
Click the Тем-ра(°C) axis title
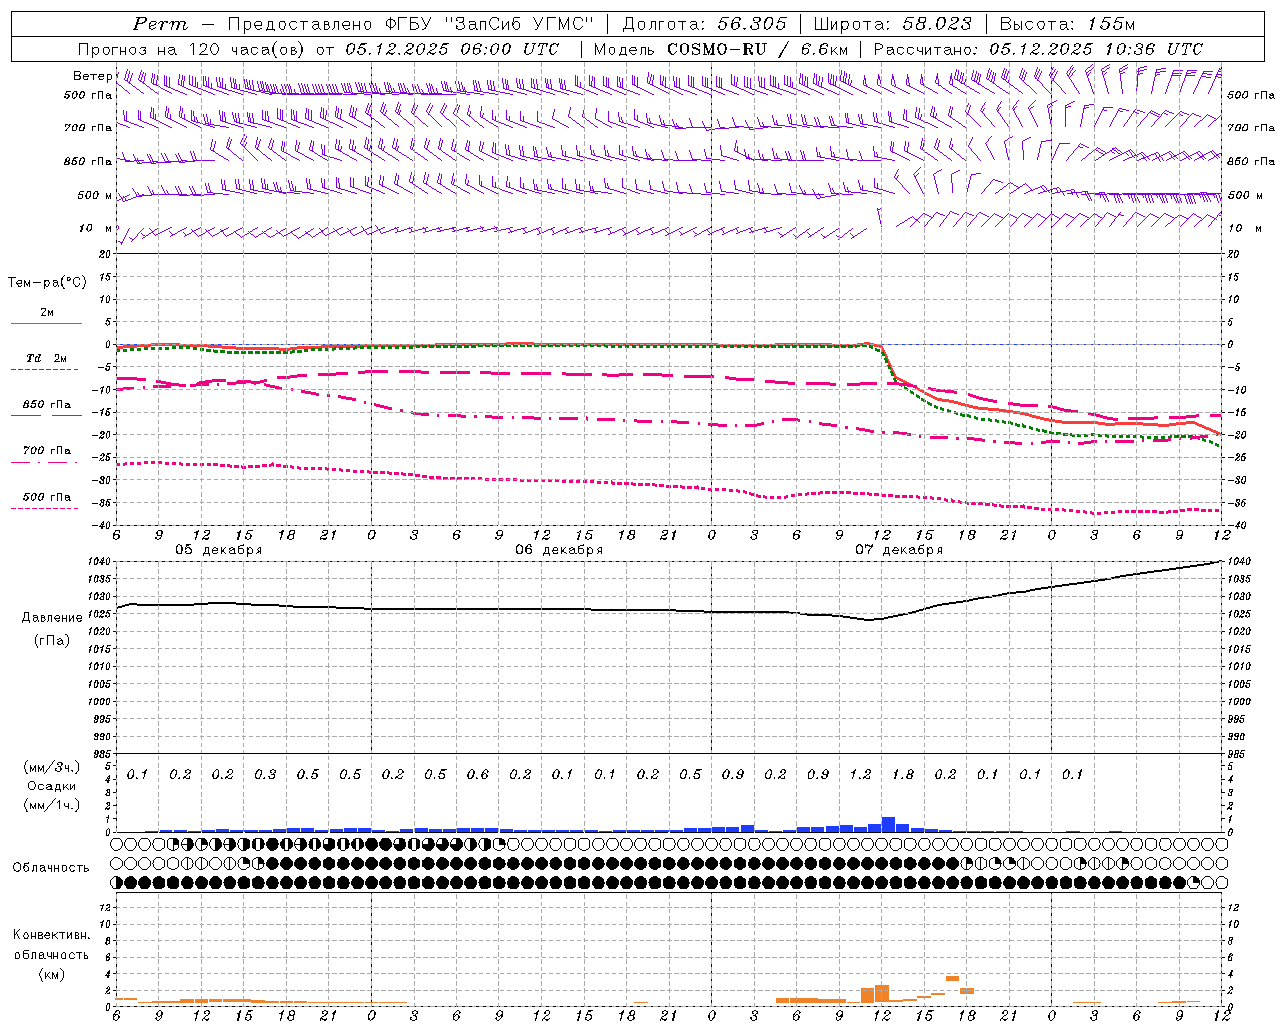pyautogui.click(x=47, y=283)
